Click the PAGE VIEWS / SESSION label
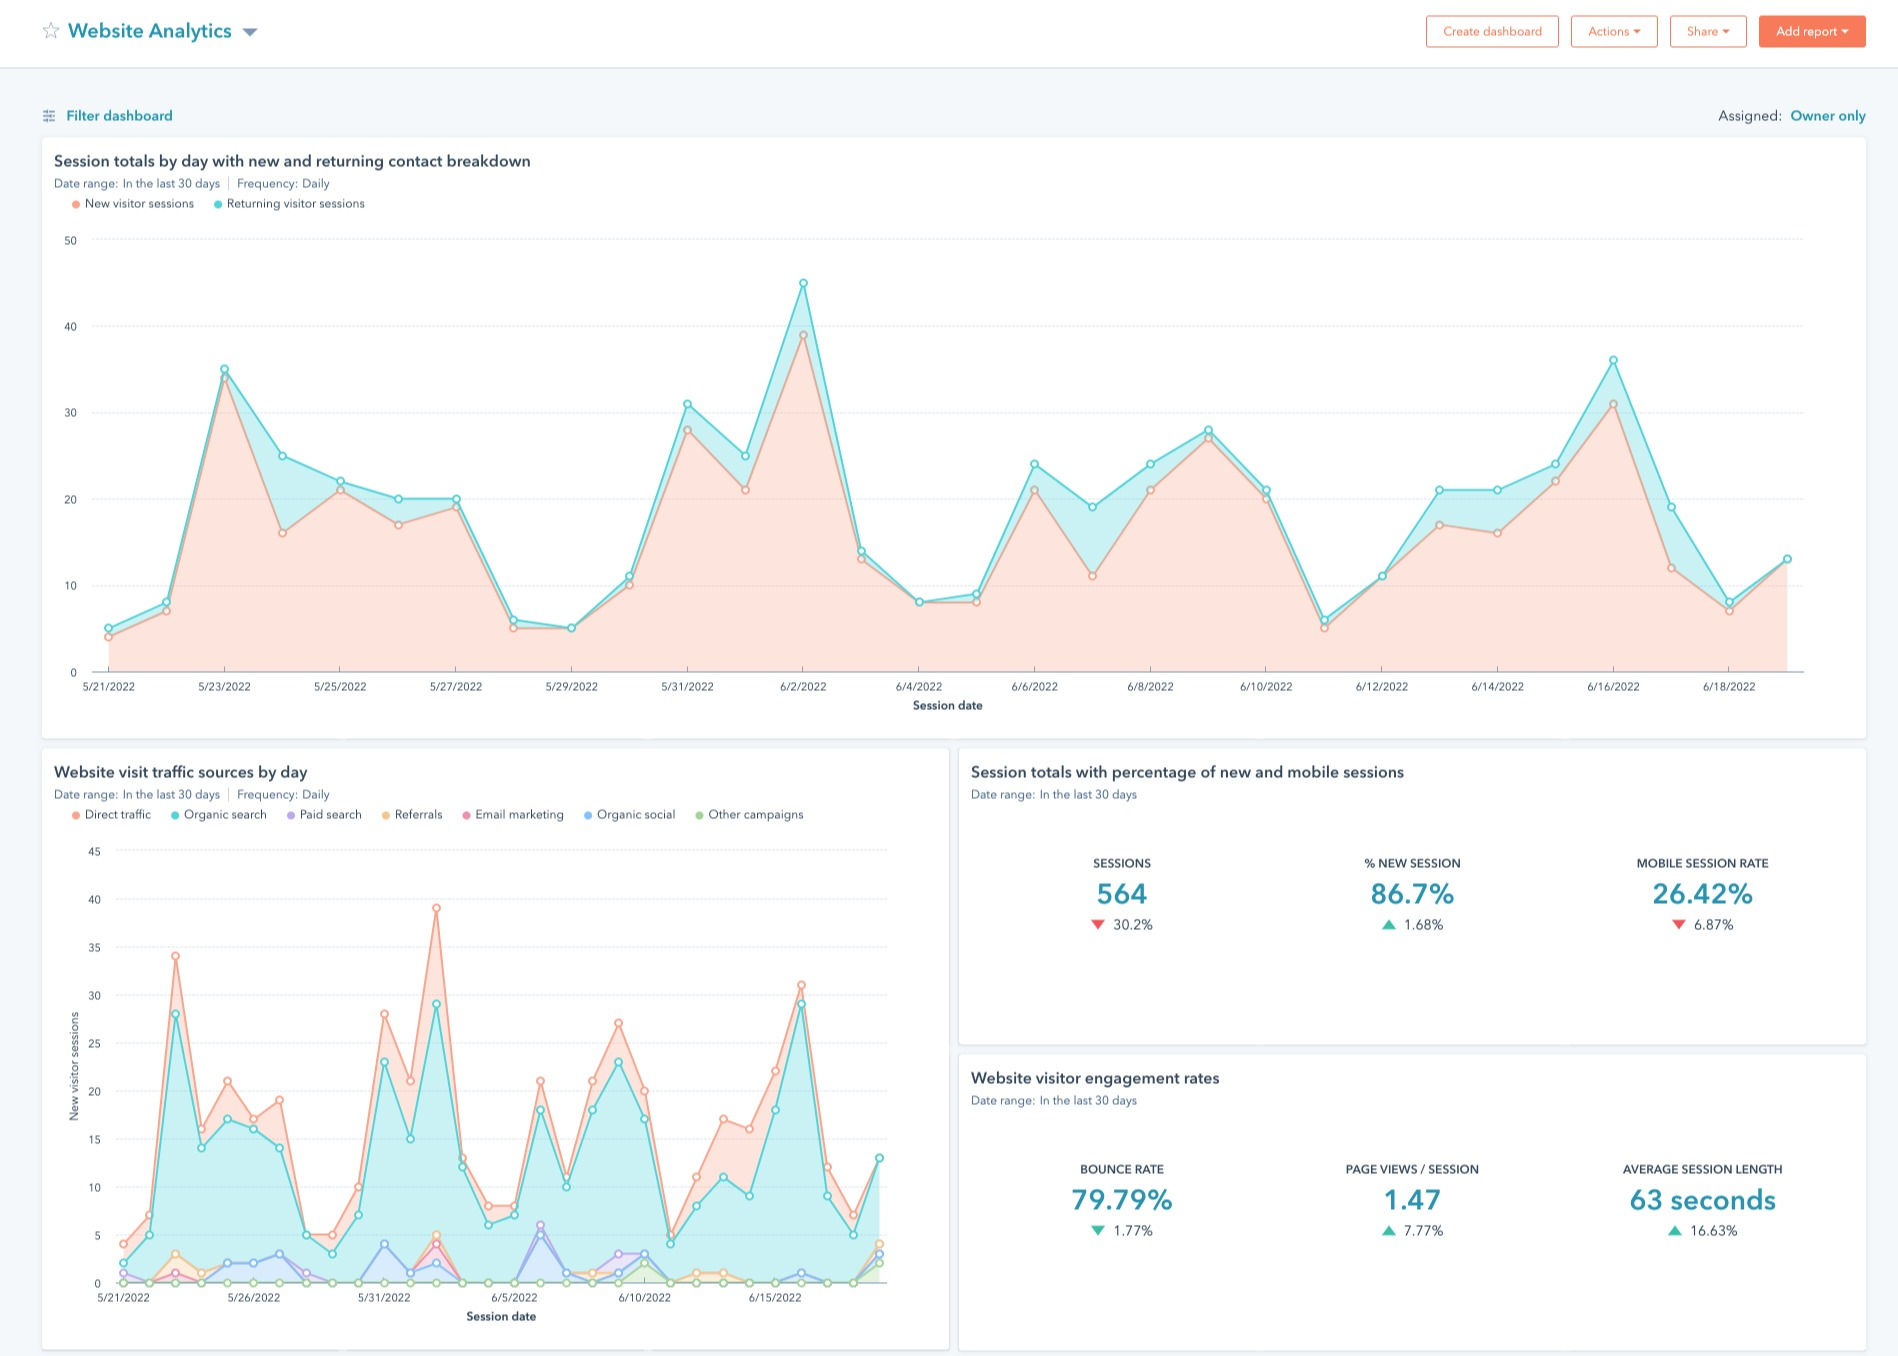1898x1356 pixels. [x=1412, y=1169]
